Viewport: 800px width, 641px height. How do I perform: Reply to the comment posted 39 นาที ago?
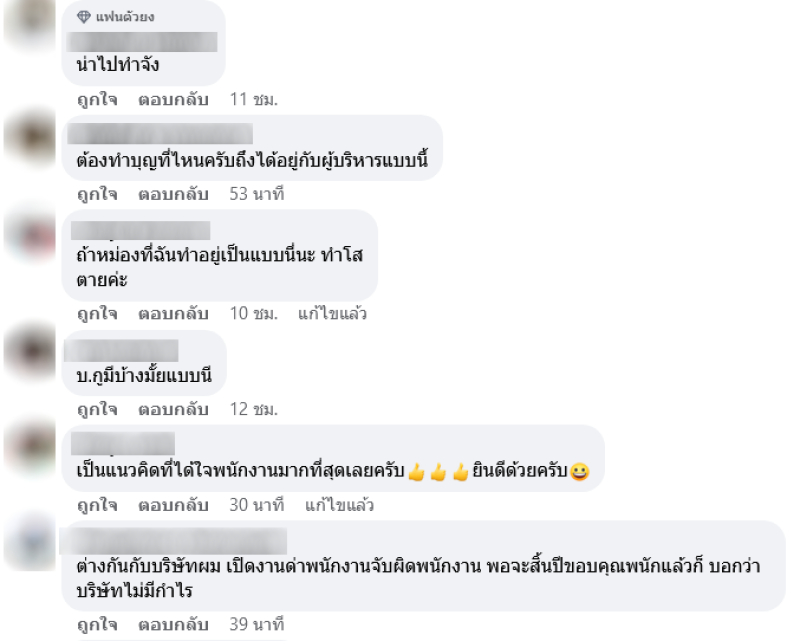pyautogui.click(x=173, y=624)
